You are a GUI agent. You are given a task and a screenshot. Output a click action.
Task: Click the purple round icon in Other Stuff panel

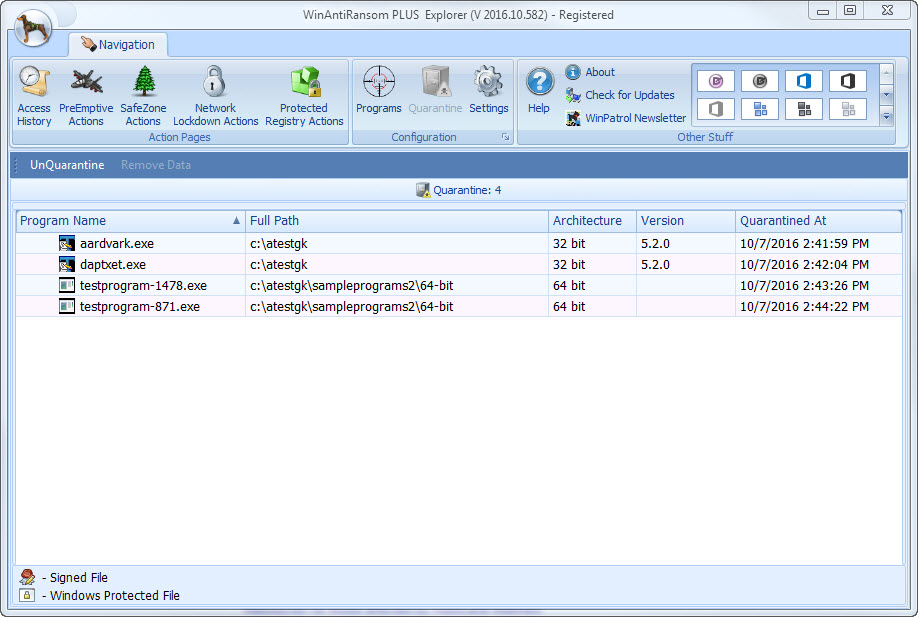click(715, 81)
